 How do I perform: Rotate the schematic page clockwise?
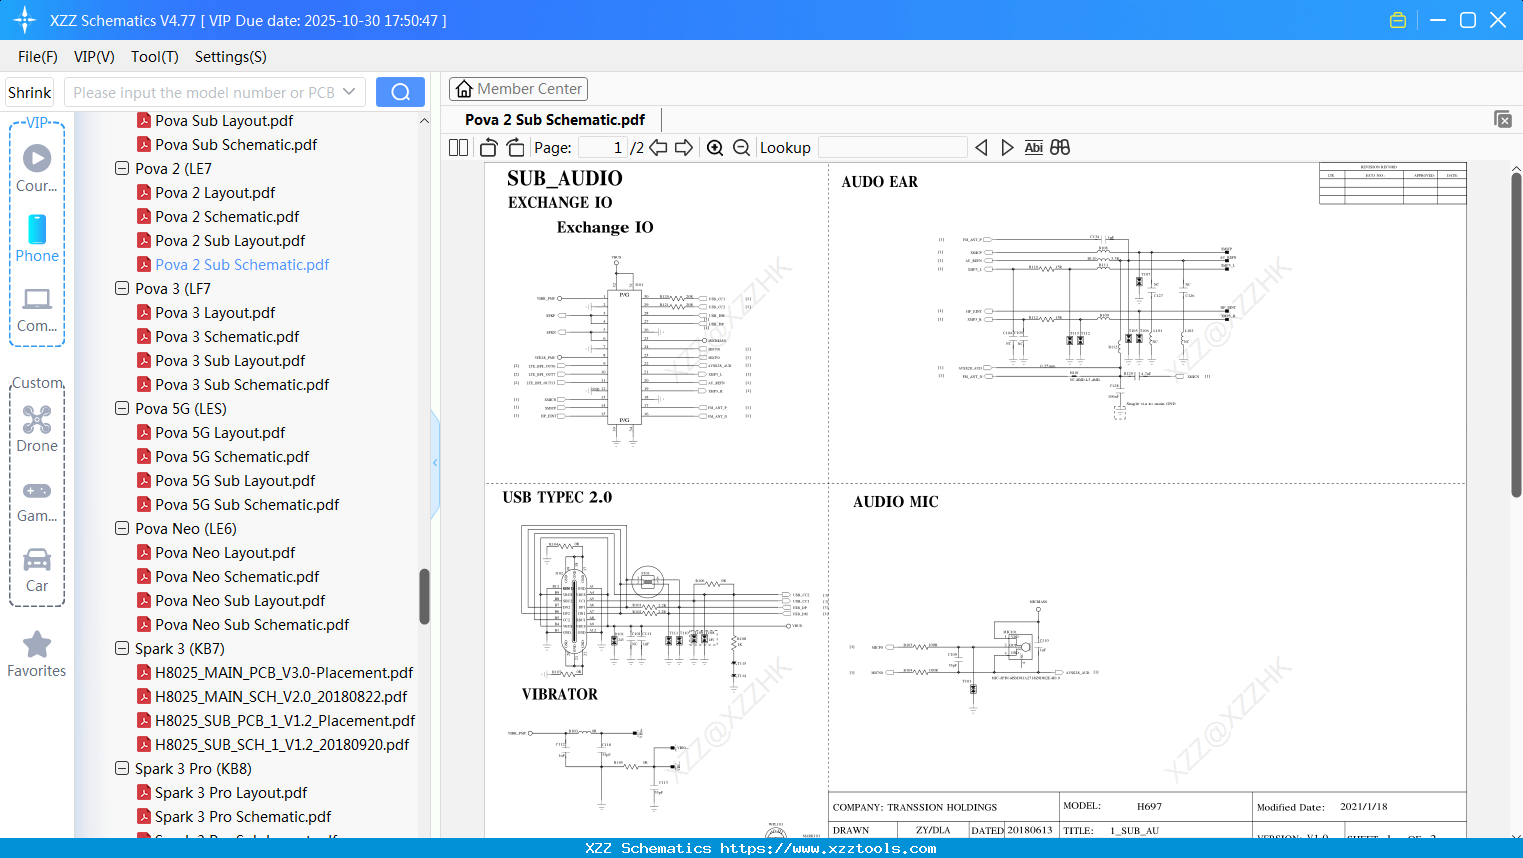pyautogui.click(x=514, y=147)
